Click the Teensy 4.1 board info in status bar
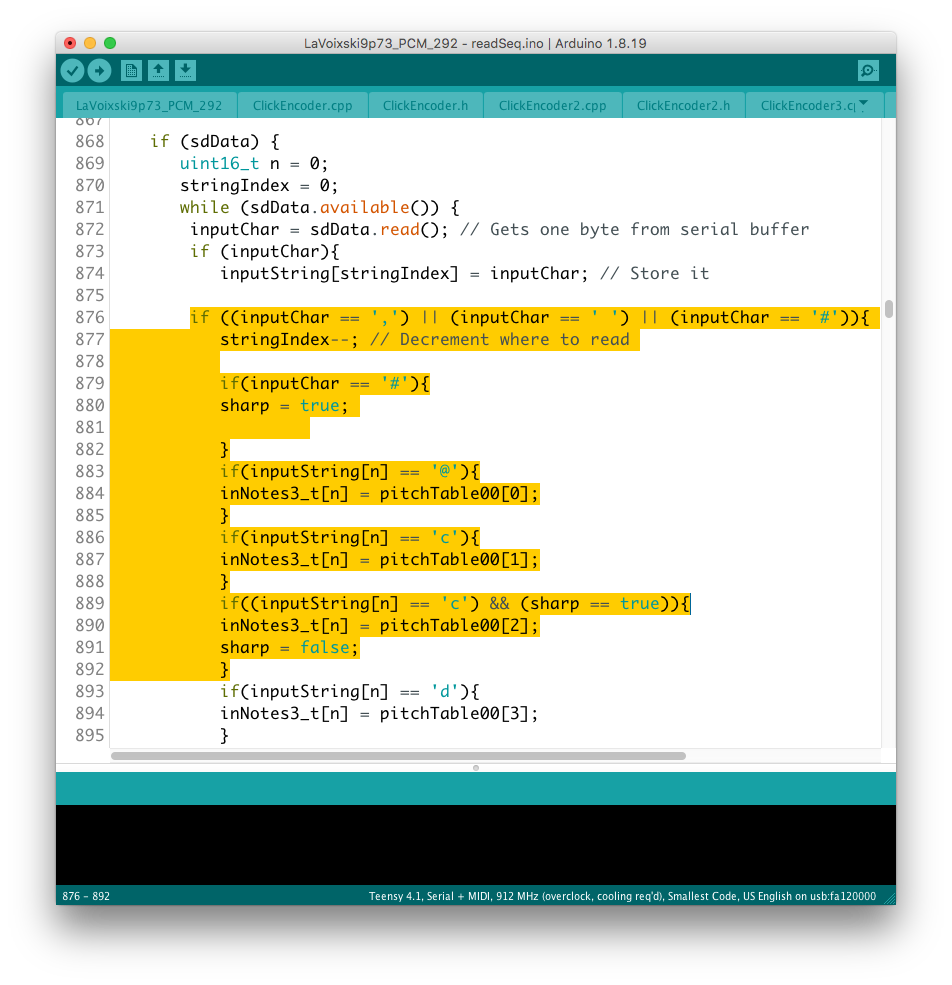This screenshot has width=952, height=985. [x=622, y=896]
